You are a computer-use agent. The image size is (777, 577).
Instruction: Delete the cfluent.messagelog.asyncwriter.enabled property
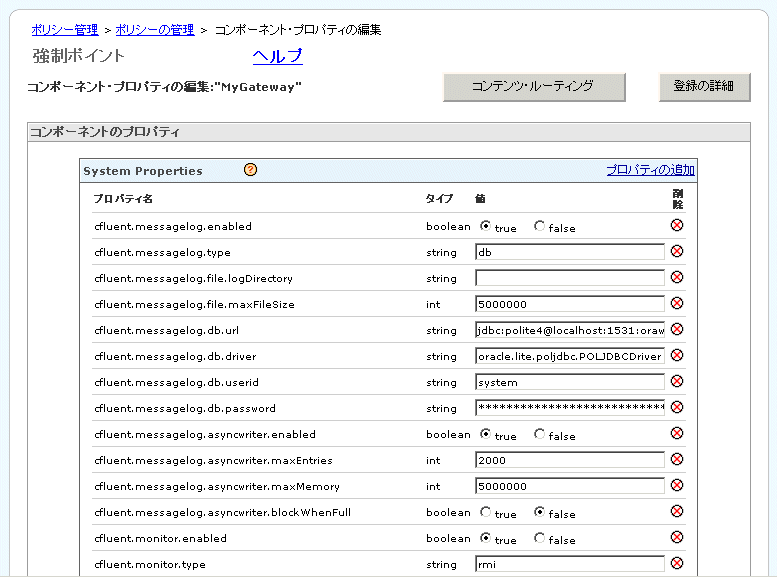point(677,433)
